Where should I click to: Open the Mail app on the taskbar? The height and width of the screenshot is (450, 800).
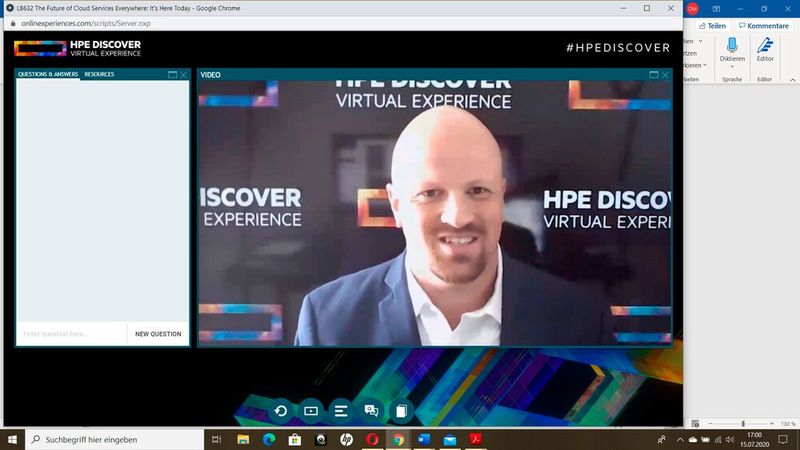(450, 439)
